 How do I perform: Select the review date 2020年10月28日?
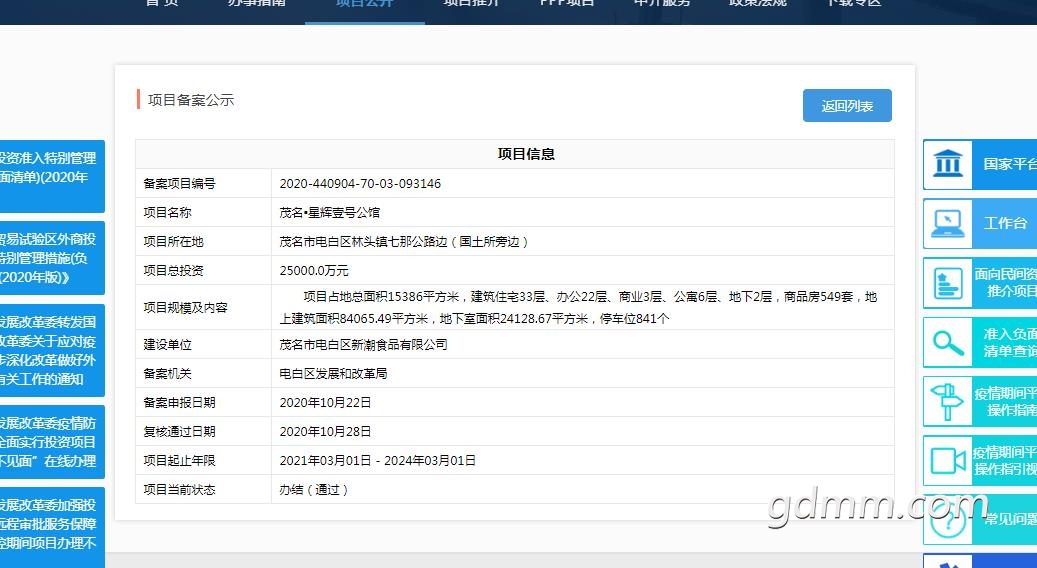[x=325, y=432]
